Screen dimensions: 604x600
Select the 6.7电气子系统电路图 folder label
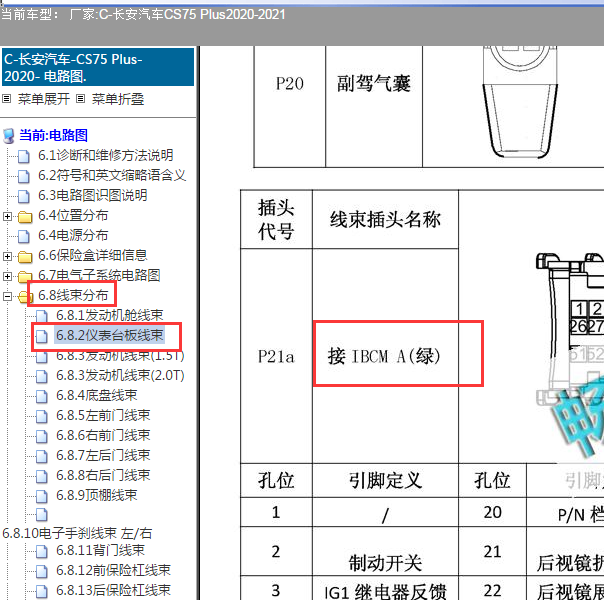pyautogui.click(x=99, y=275)
